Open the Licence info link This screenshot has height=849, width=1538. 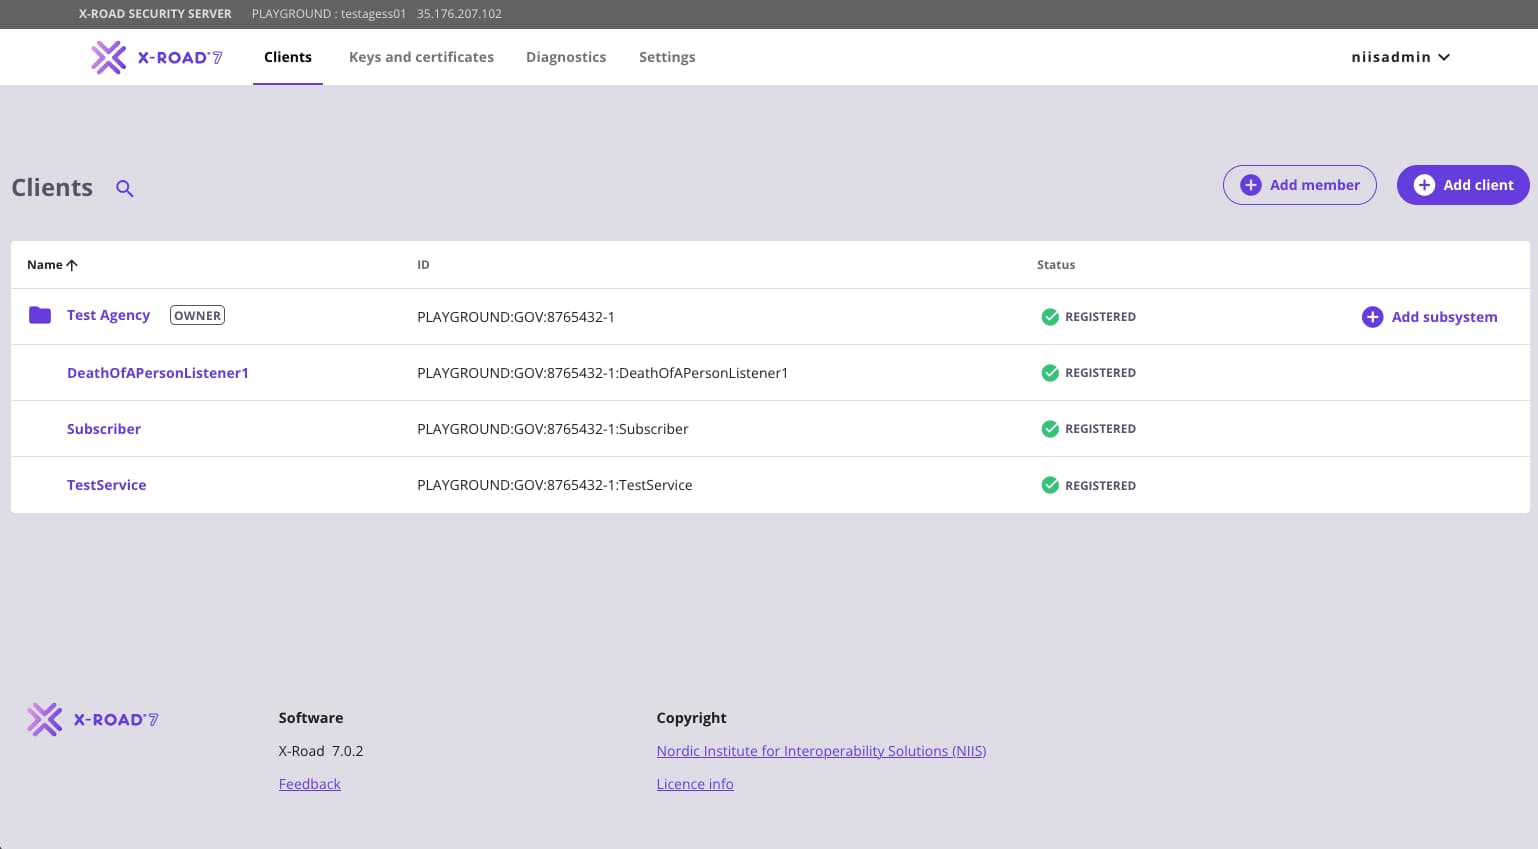(x=695, y=784)
